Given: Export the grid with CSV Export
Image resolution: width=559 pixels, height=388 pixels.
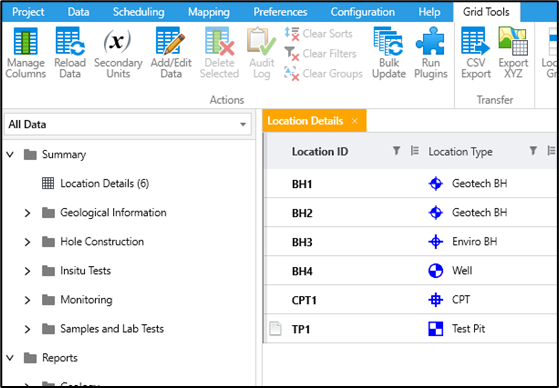Looking at the screenshot, I should (476, 53).
